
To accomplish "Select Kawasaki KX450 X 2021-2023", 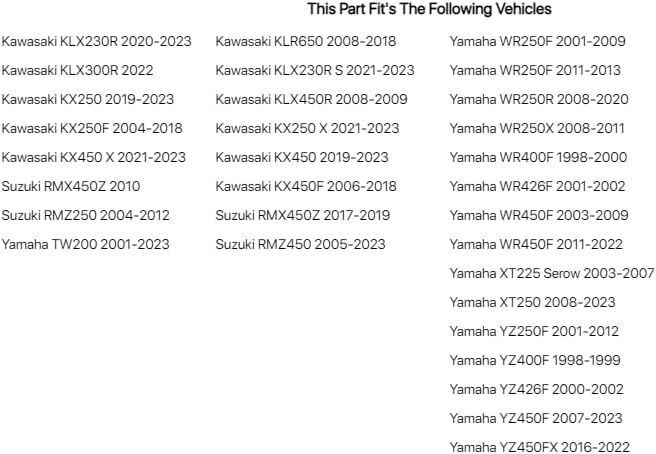I will point(94,157).
